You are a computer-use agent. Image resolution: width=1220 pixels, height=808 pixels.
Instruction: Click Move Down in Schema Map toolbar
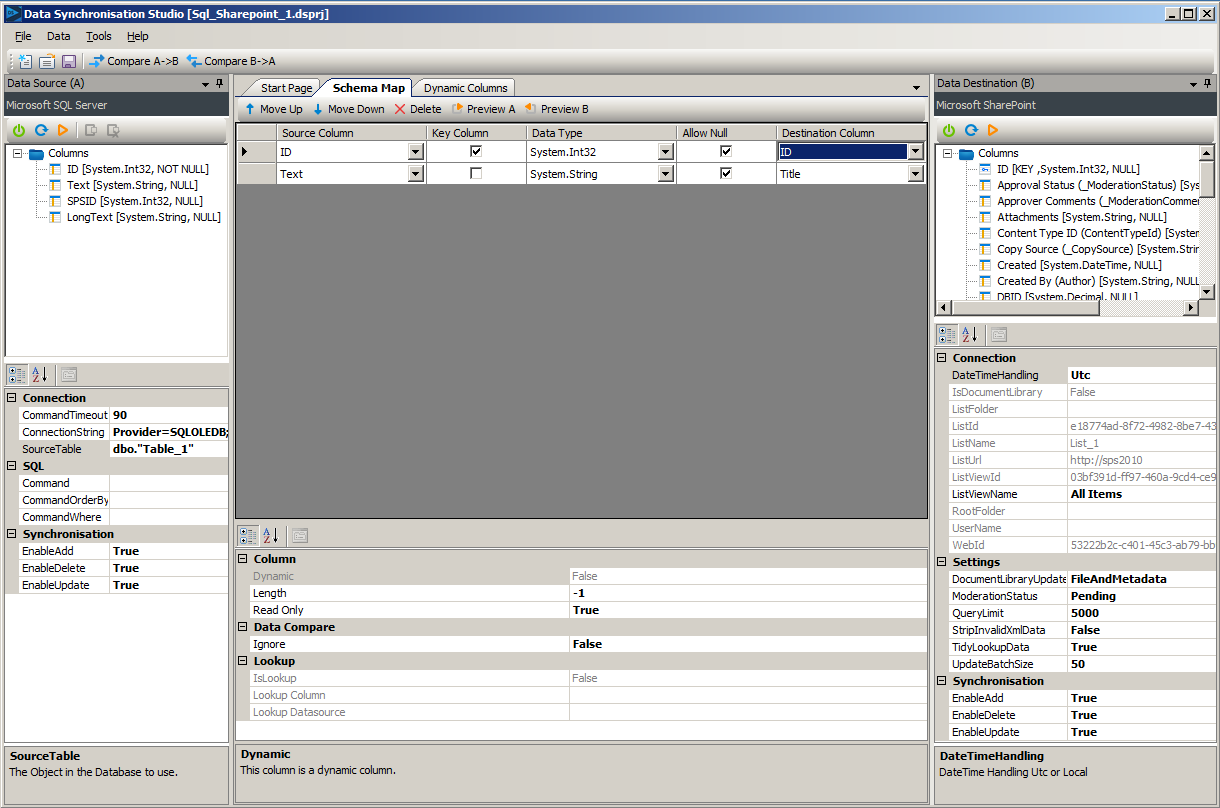tap(348, 109)
